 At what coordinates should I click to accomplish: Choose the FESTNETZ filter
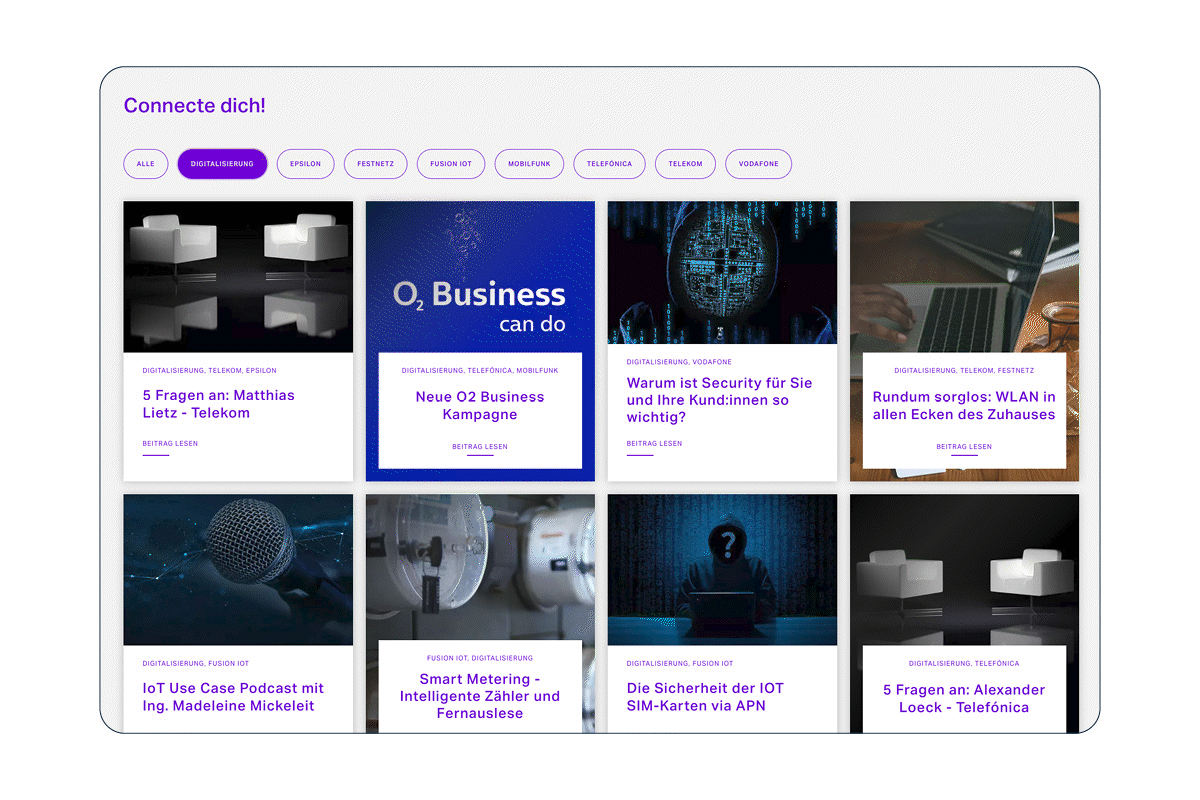pos(375,164)
